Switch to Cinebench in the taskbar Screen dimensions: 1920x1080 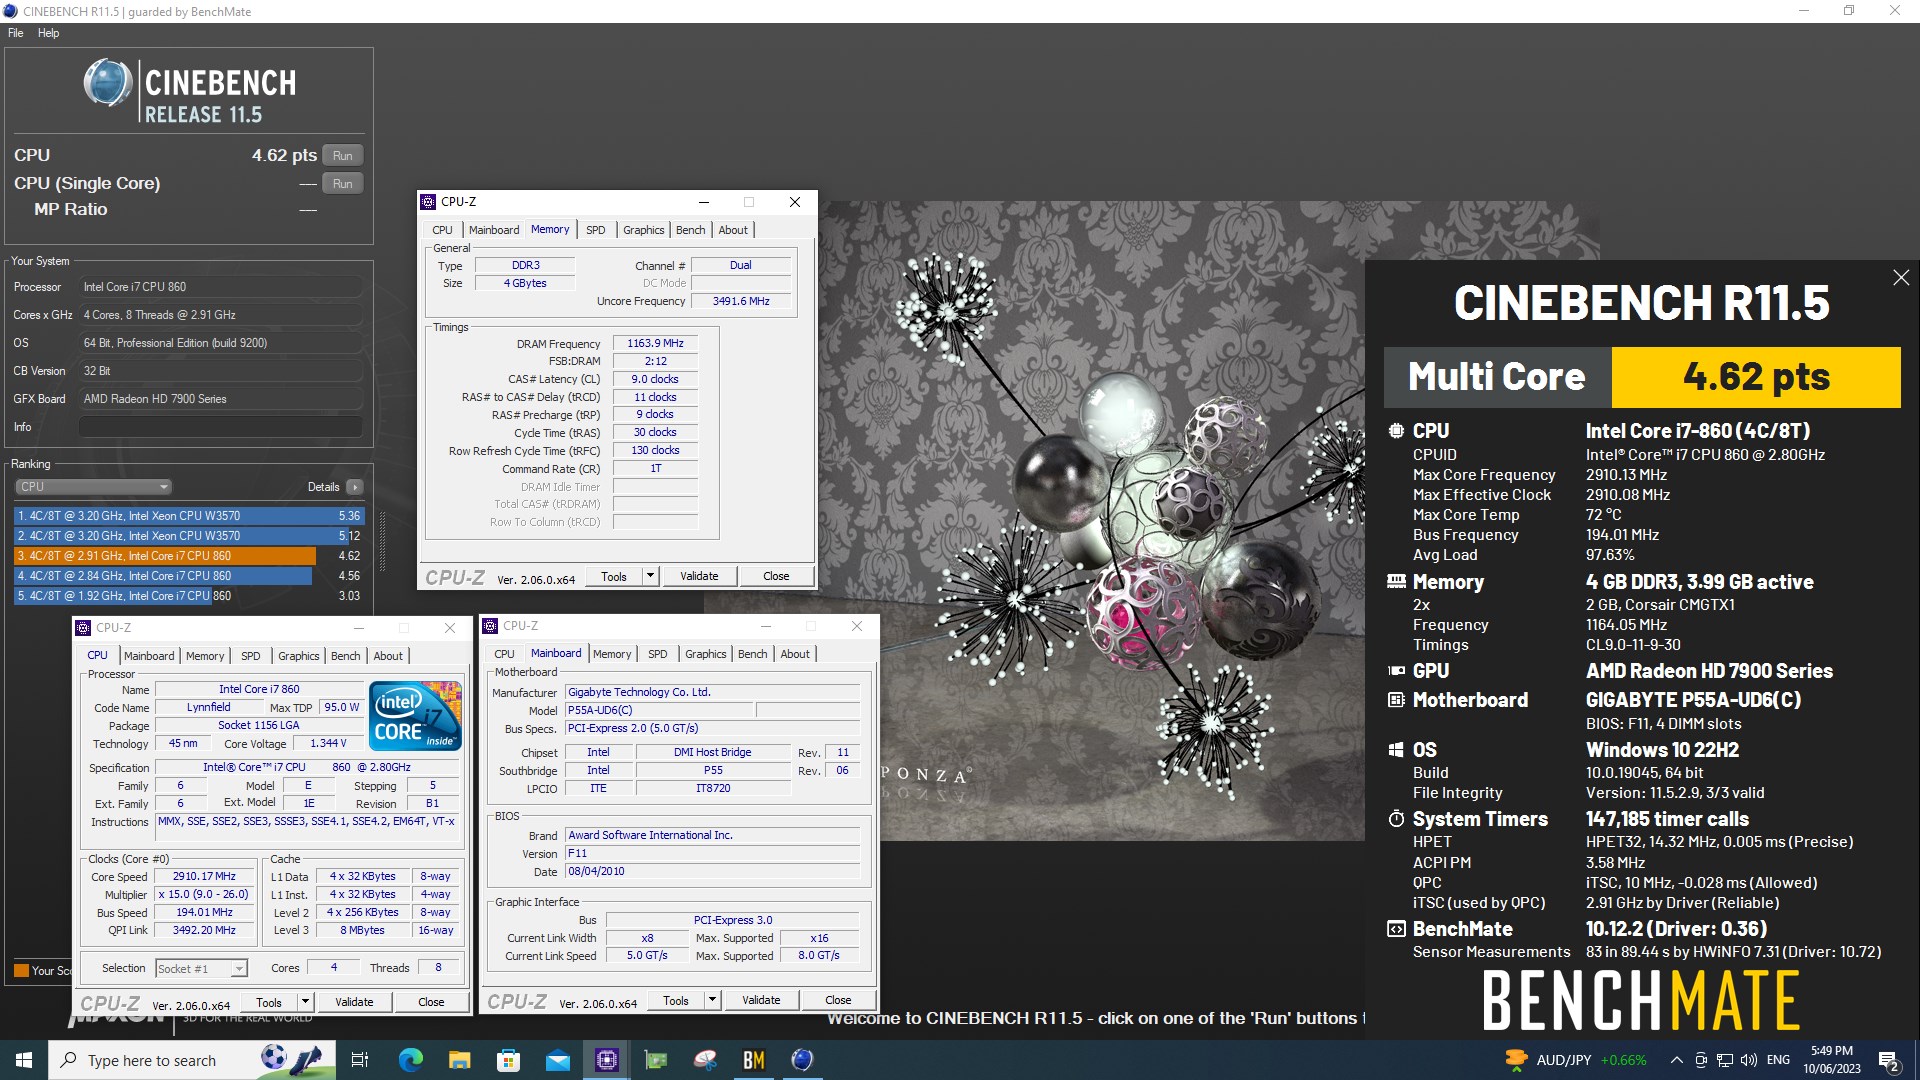point(802,1060)
